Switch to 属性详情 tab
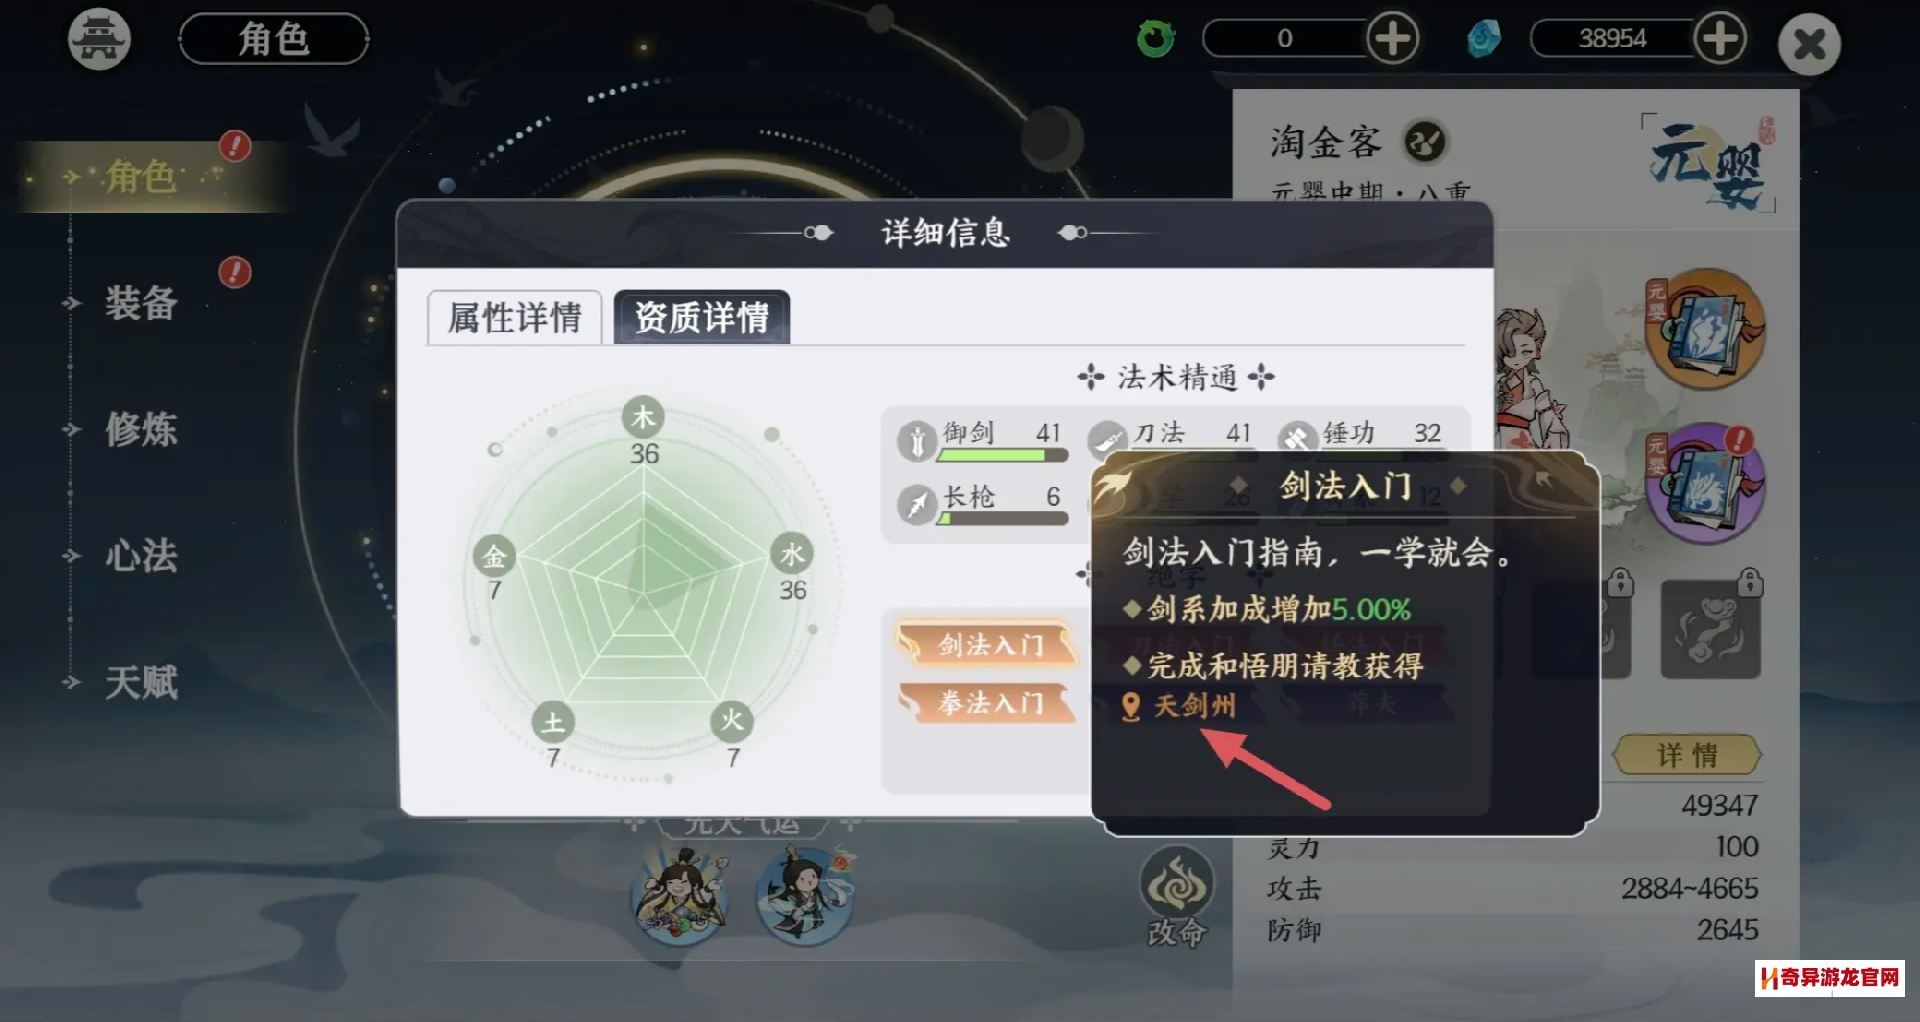Screen dimensions: 1920x1022 (x=514, y=318)
